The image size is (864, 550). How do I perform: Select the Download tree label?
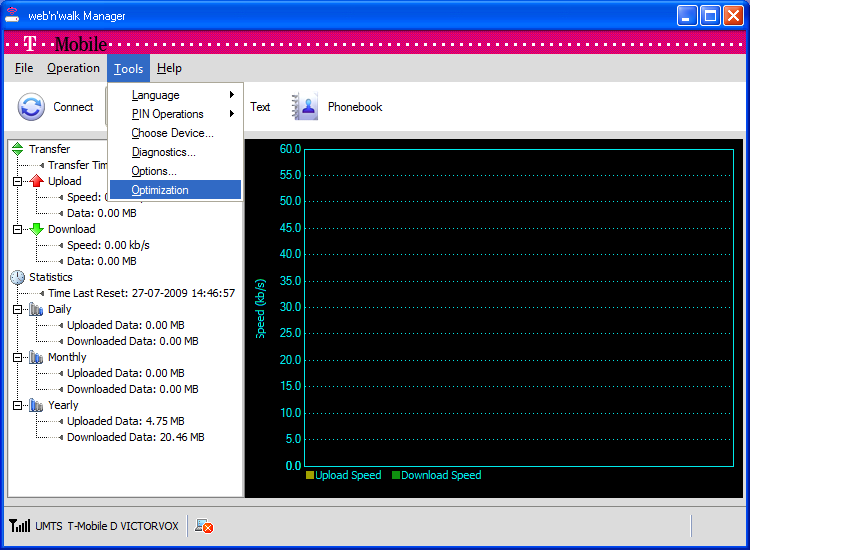click(x=72, y=229)
